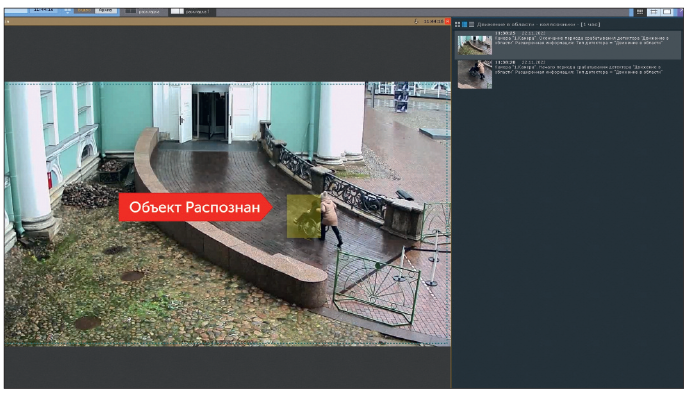Click the yellow highlighted detection box
The width and height of the screenshot is (691, 394).
[x=304, y=216]
